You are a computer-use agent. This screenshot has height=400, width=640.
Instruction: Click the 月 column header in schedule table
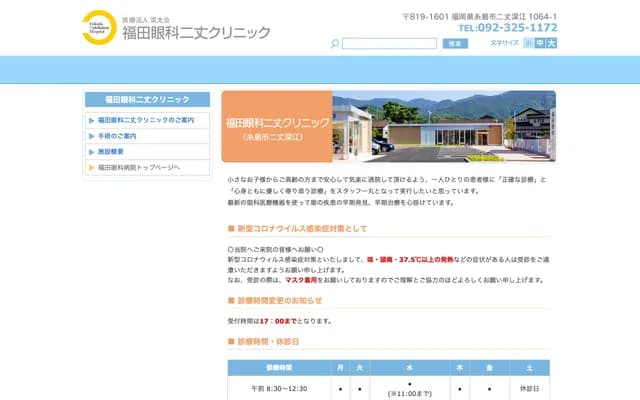pyautogui.click(x=340, y=368)
